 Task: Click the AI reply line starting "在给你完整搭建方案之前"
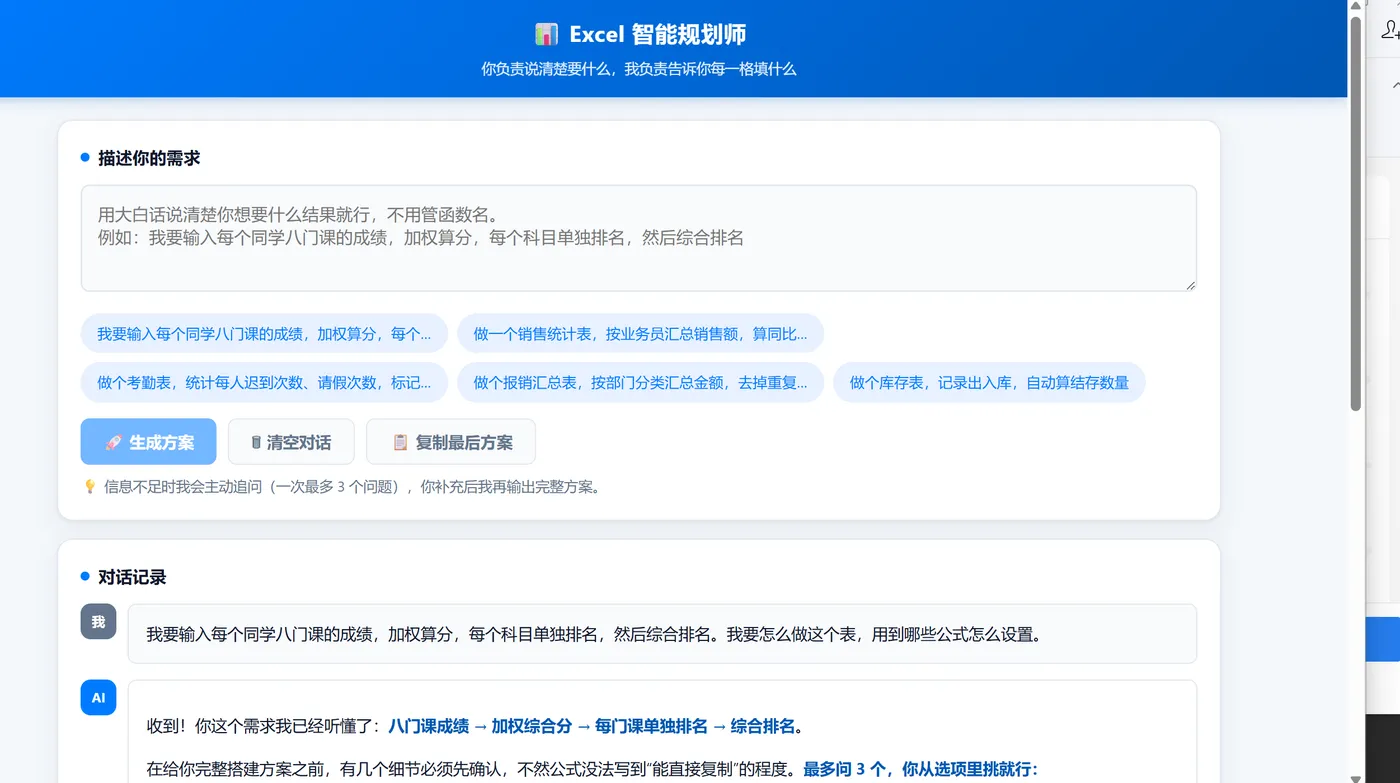pos(592,769)
